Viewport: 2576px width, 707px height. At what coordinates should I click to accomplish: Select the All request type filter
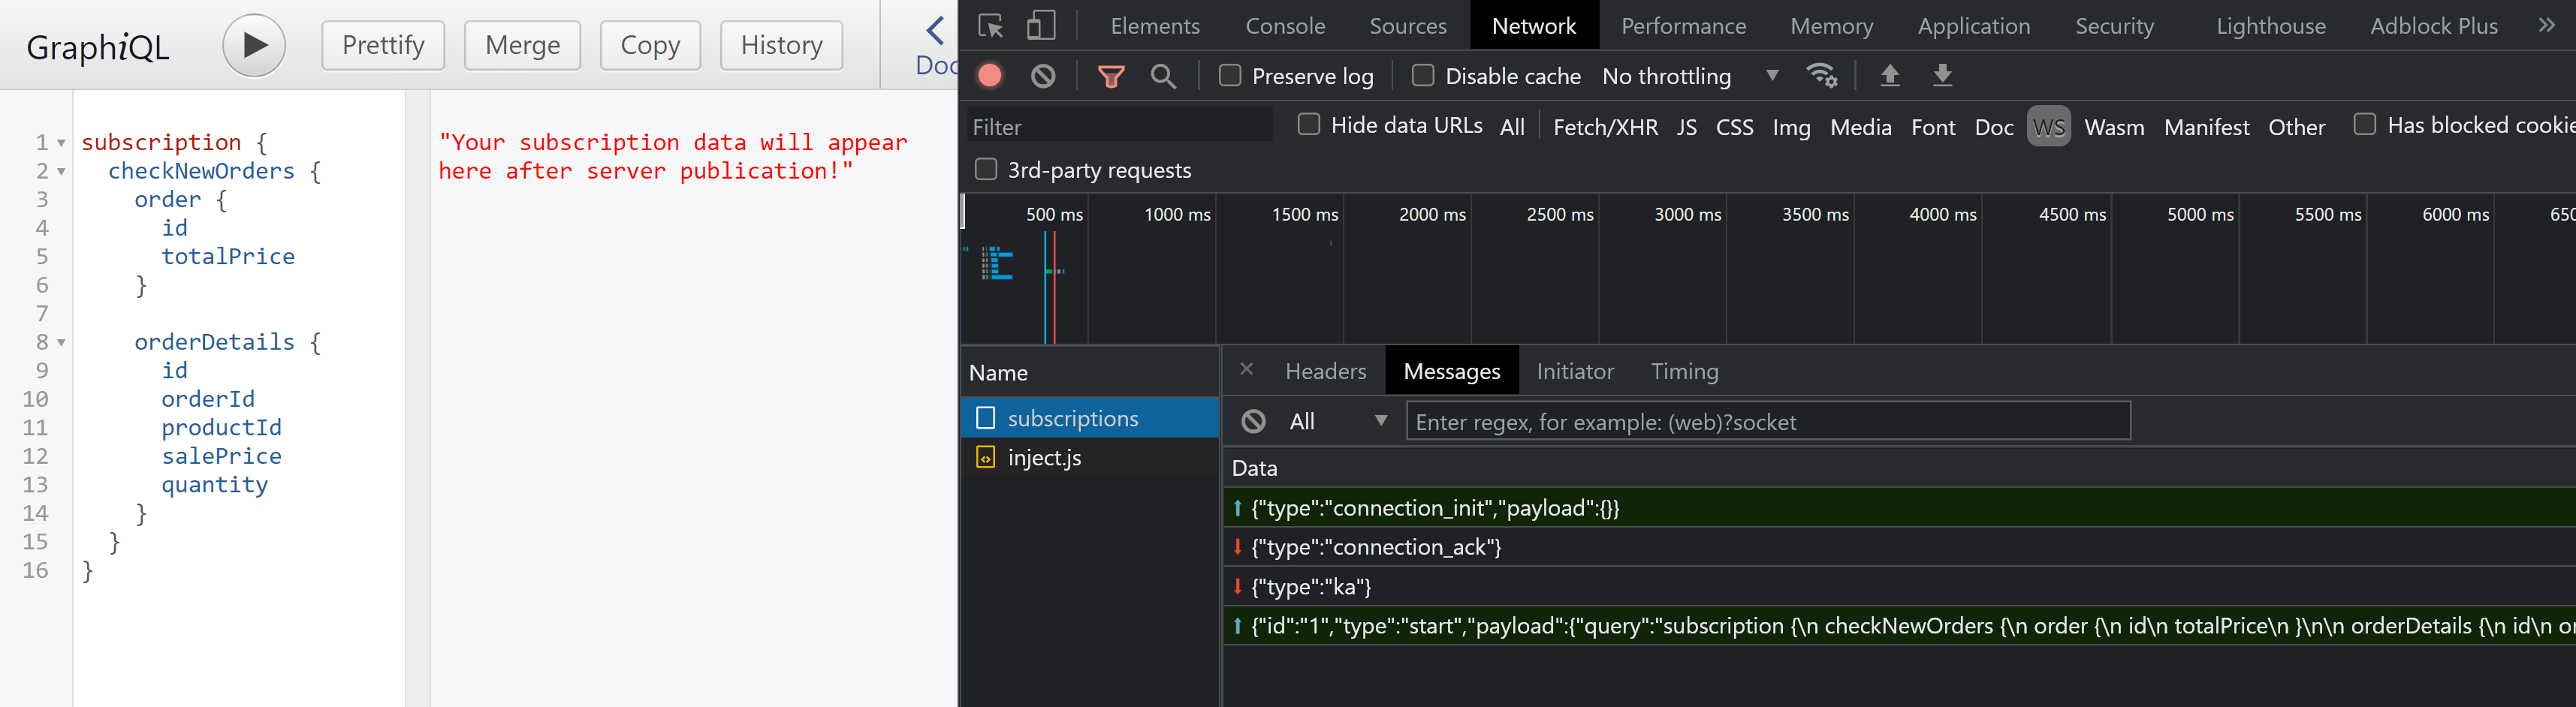pos(1512,127)
